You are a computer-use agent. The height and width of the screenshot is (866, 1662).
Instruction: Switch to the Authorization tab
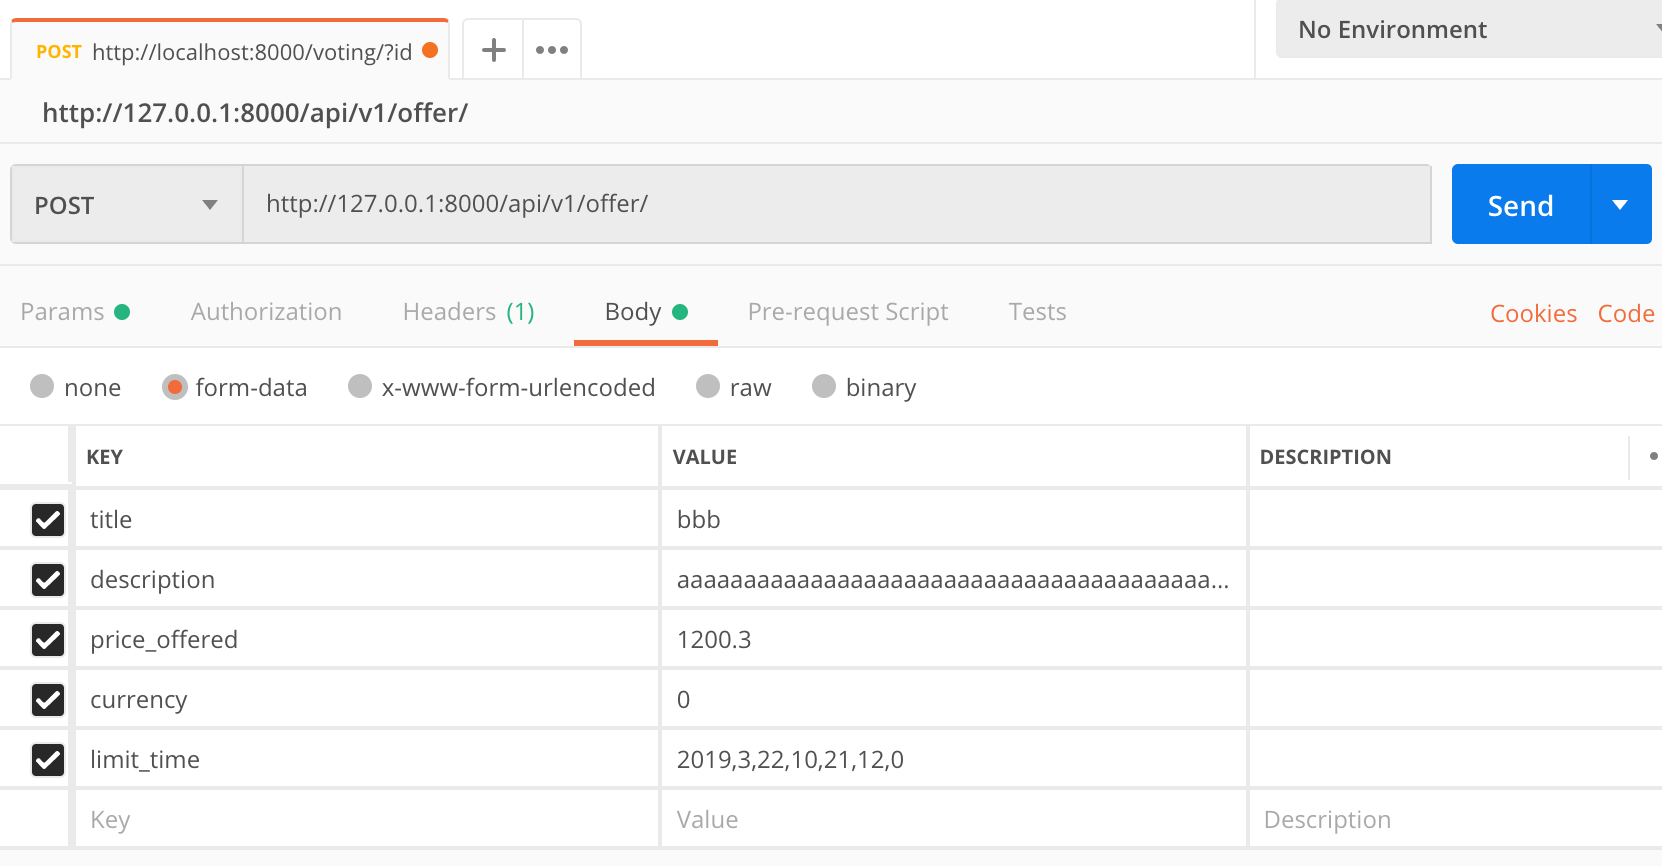266,312
